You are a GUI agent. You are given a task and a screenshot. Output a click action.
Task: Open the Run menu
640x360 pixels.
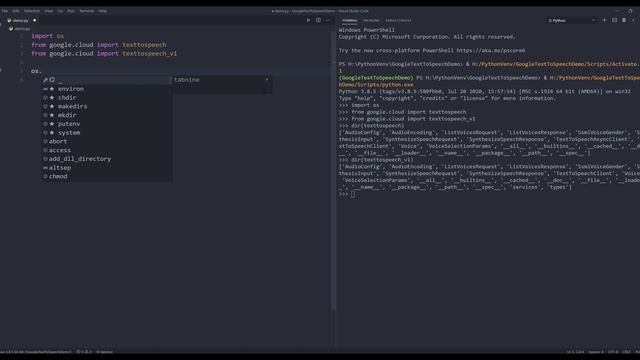71,11
